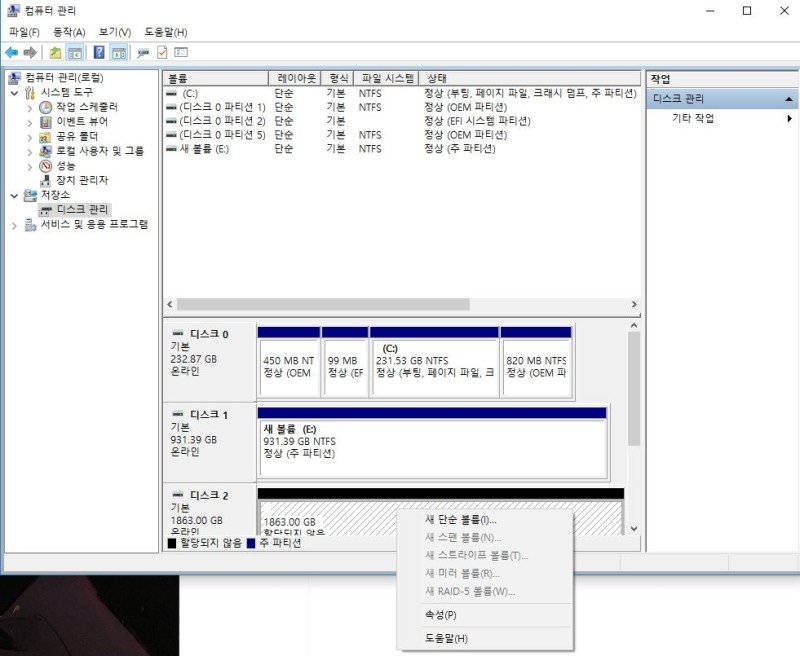Image resolution: width=800 pixels, height=656 pixels.
Task: Select the 931.39 GB New Volume (E:) partition
Action: [432, 448]
